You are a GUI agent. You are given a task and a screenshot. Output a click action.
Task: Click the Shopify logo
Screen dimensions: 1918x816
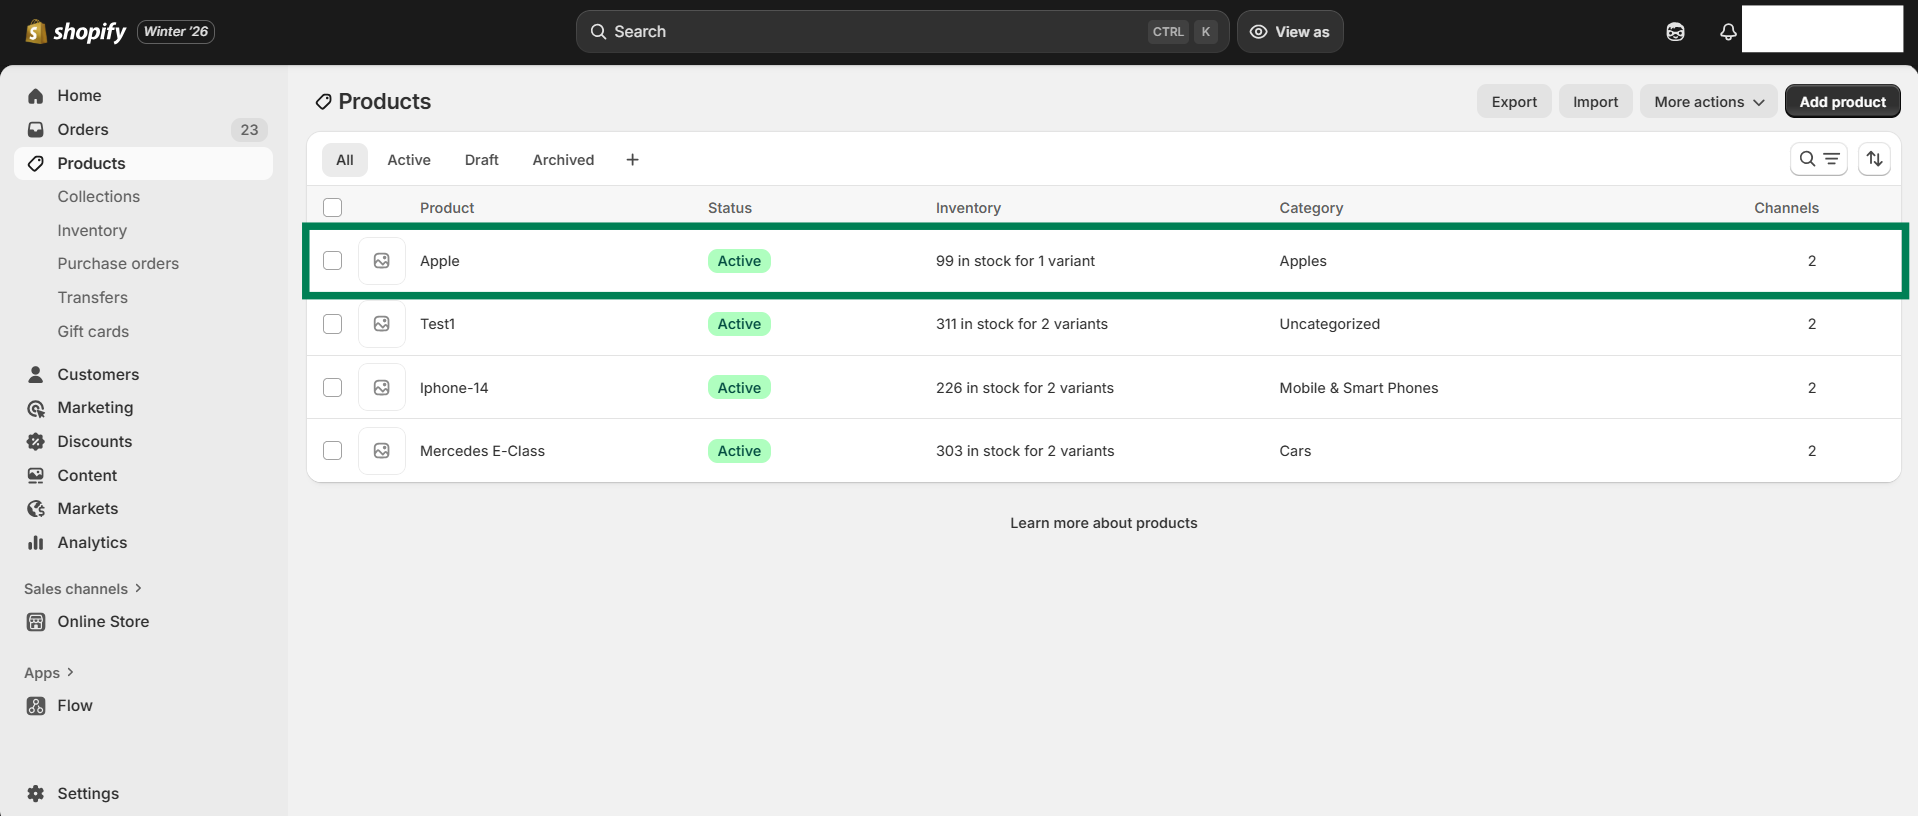click(76, 32)
